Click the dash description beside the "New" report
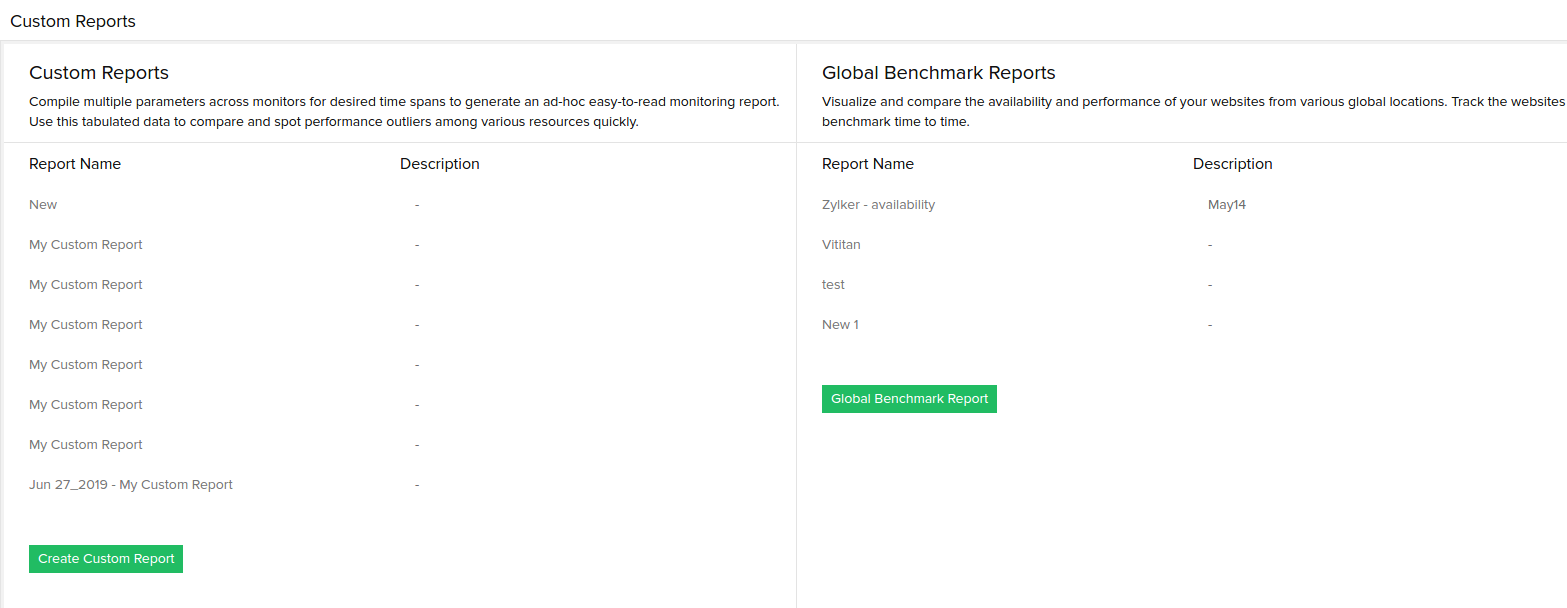 pyautogui.click(x=417, y=204)
